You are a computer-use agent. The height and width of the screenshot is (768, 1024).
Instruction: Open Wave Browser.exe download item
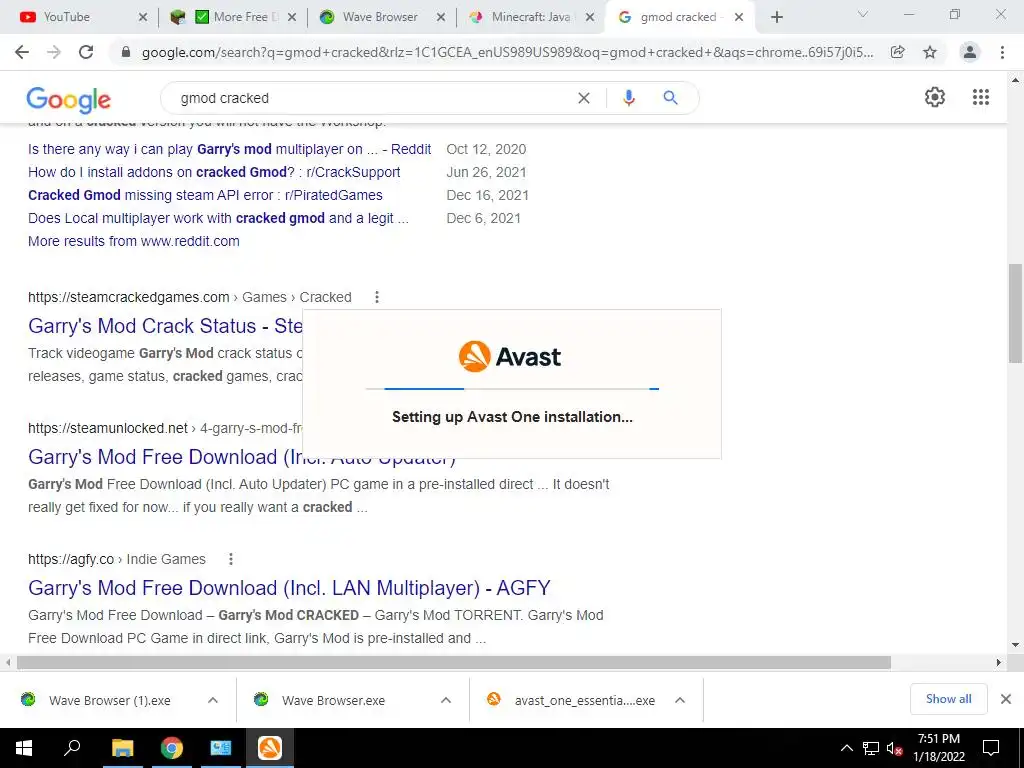click(x=332, y=700)
